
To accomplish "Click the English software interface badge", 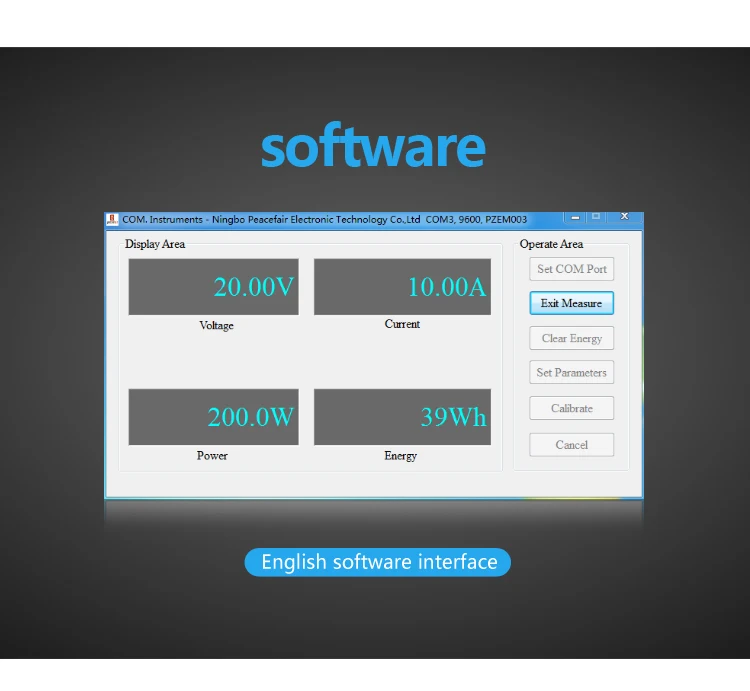I will tap(378, 562).
